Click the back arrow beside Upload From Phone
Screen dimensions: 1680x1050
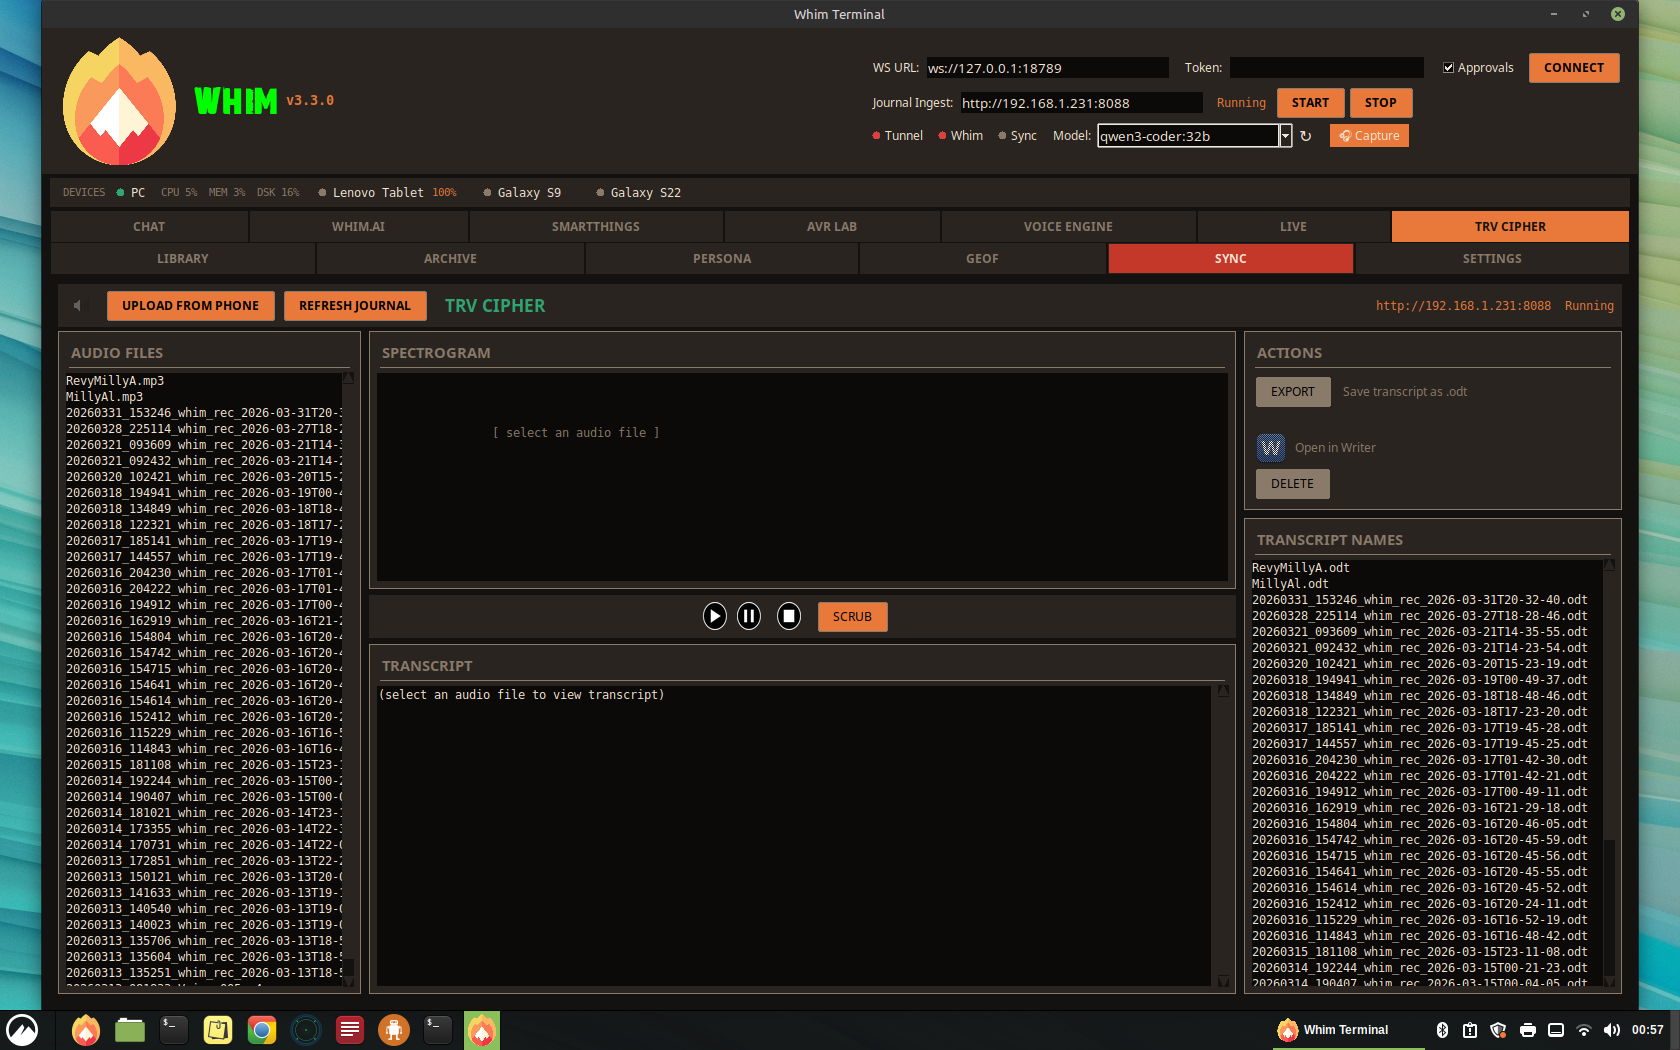(78, 305)
